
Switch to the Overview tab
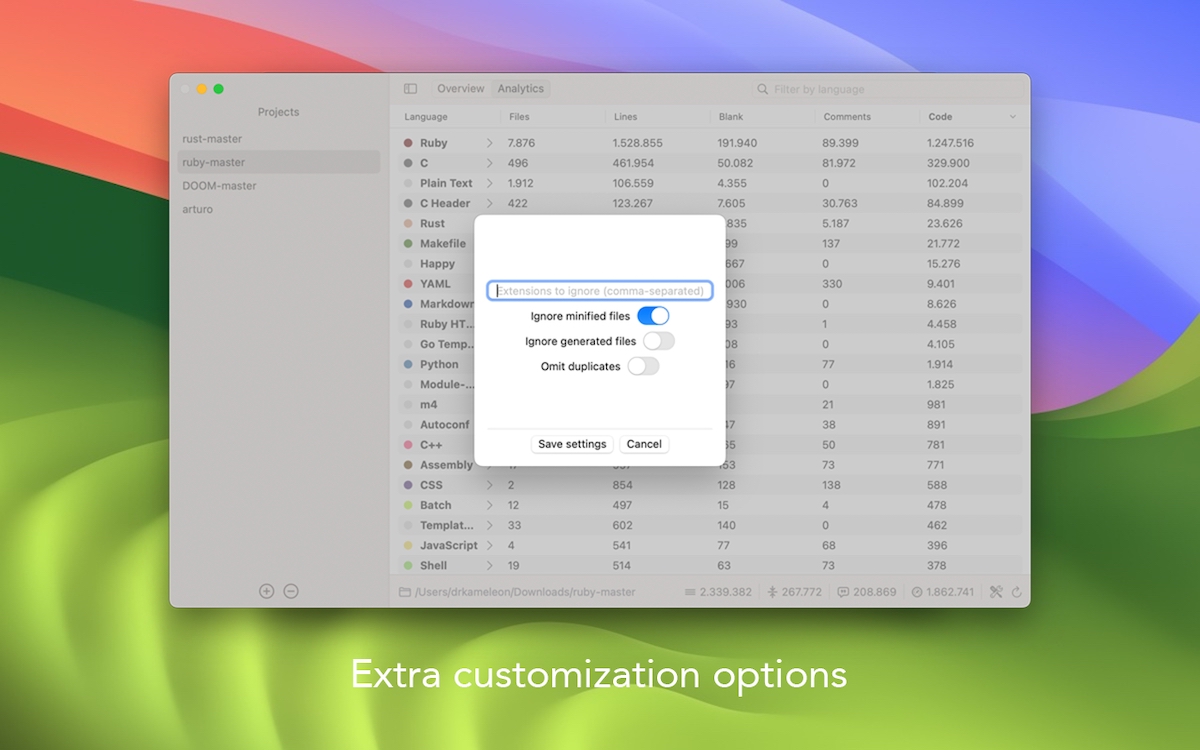460,89
